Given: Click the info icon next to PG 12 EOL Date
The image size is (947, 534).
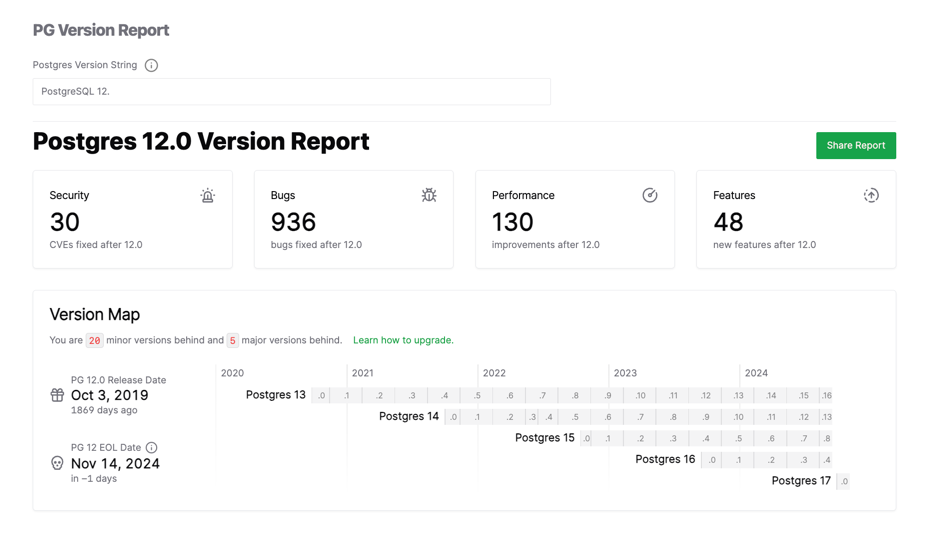Looking at the screenshot, I should pos(152,448).
